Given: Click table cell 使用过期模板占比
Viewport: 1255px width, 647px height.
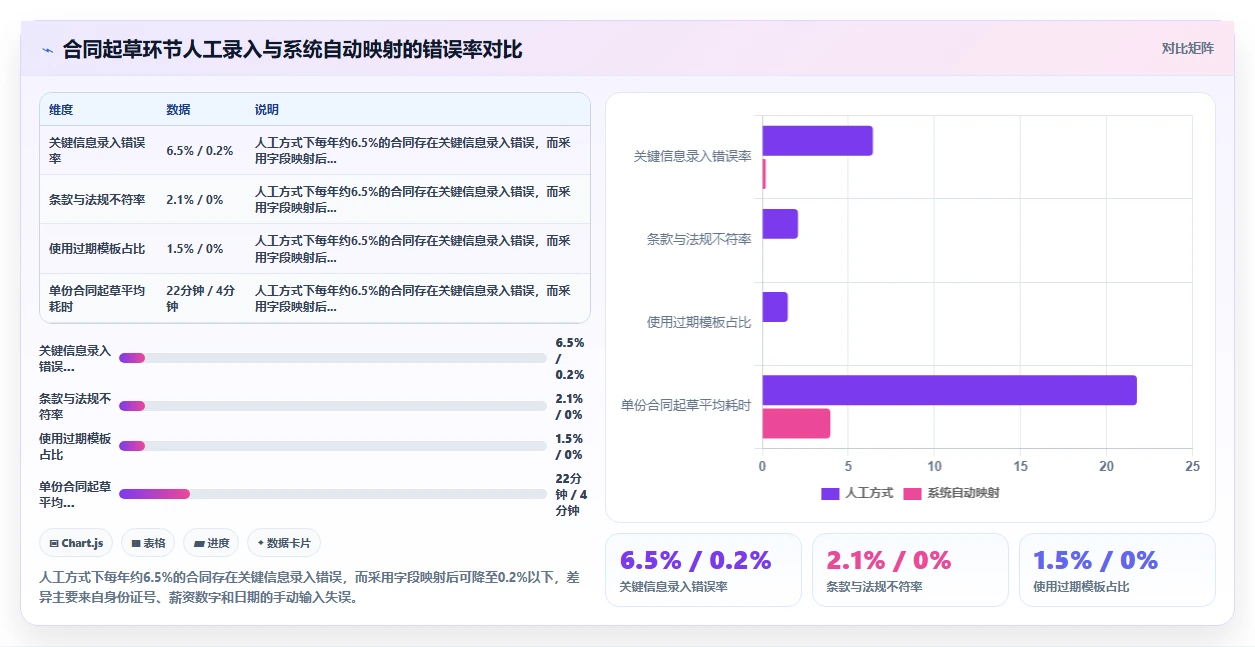Looking at the screenshot, I should pos(97,248).
